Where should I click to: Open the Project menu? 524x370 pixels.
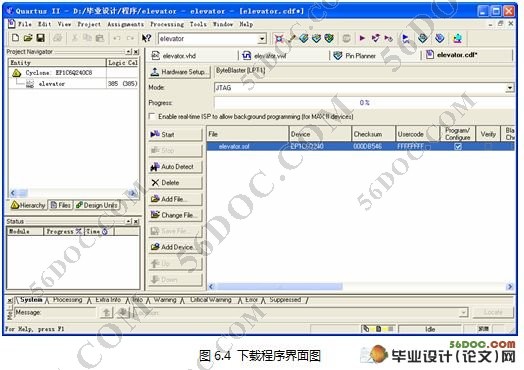(x=89, y=24)
